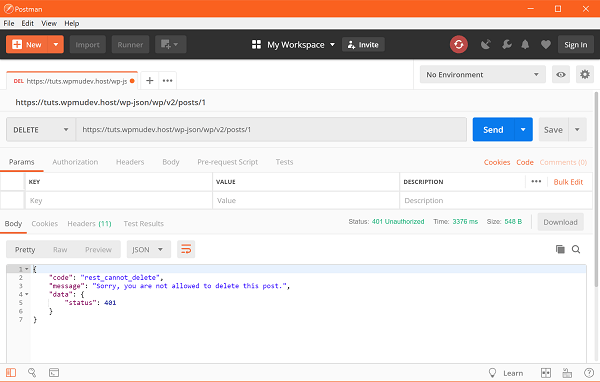
Task: Expand the New button dropdown arrow
Action: (x=56, y=45)
